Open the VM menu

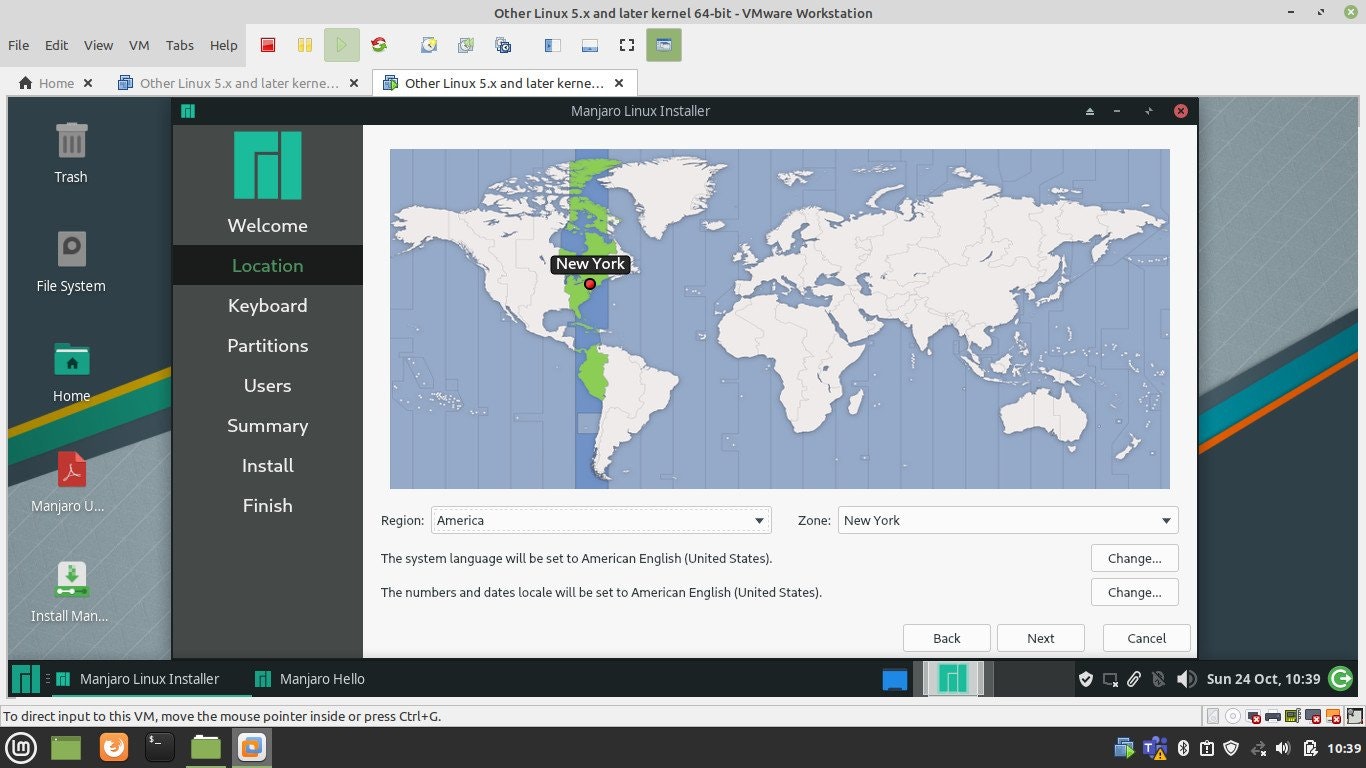pos(139,45)
